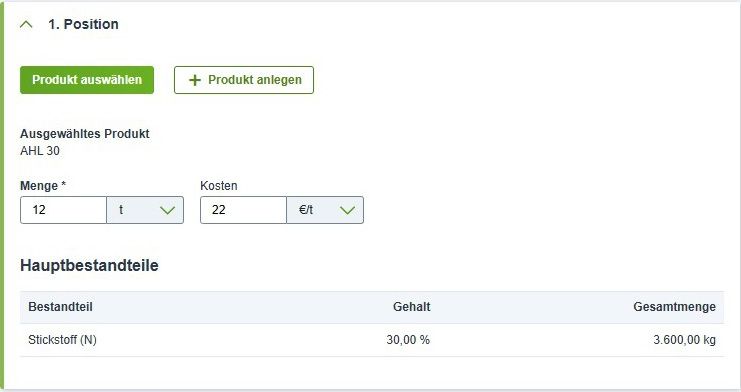Image resolution: width=741 pixels, height=392 pixels.
Task: Click the Gesamtmenge column header
Action: pyautogui.click(x=674, y=307)
